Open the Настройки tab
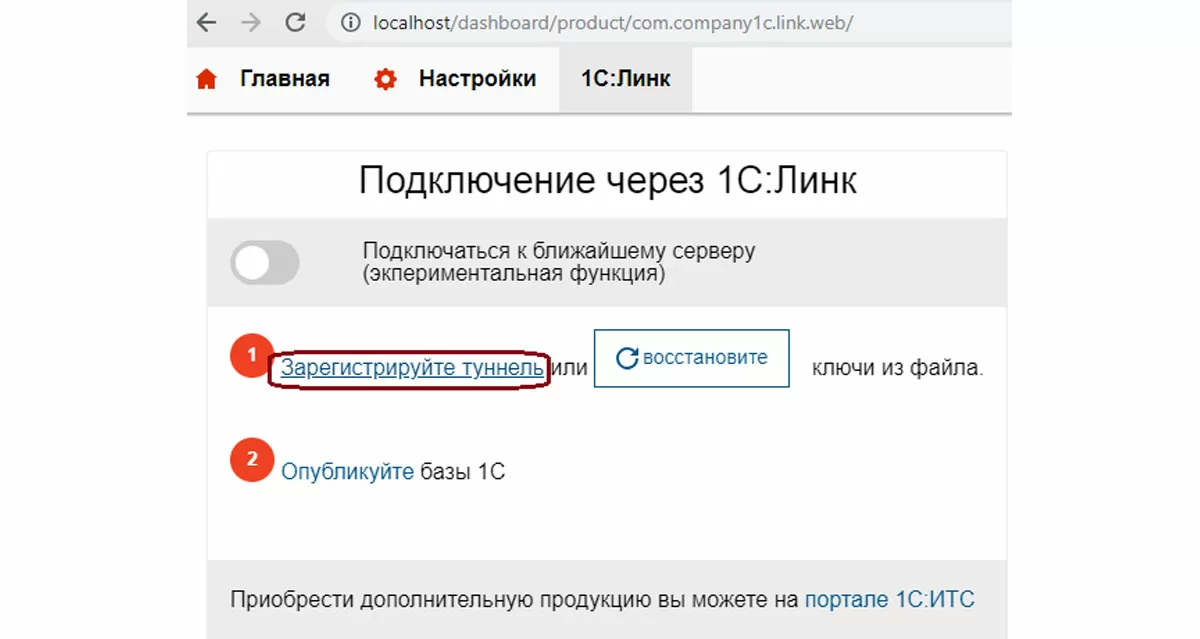 (x=477, y=79)
